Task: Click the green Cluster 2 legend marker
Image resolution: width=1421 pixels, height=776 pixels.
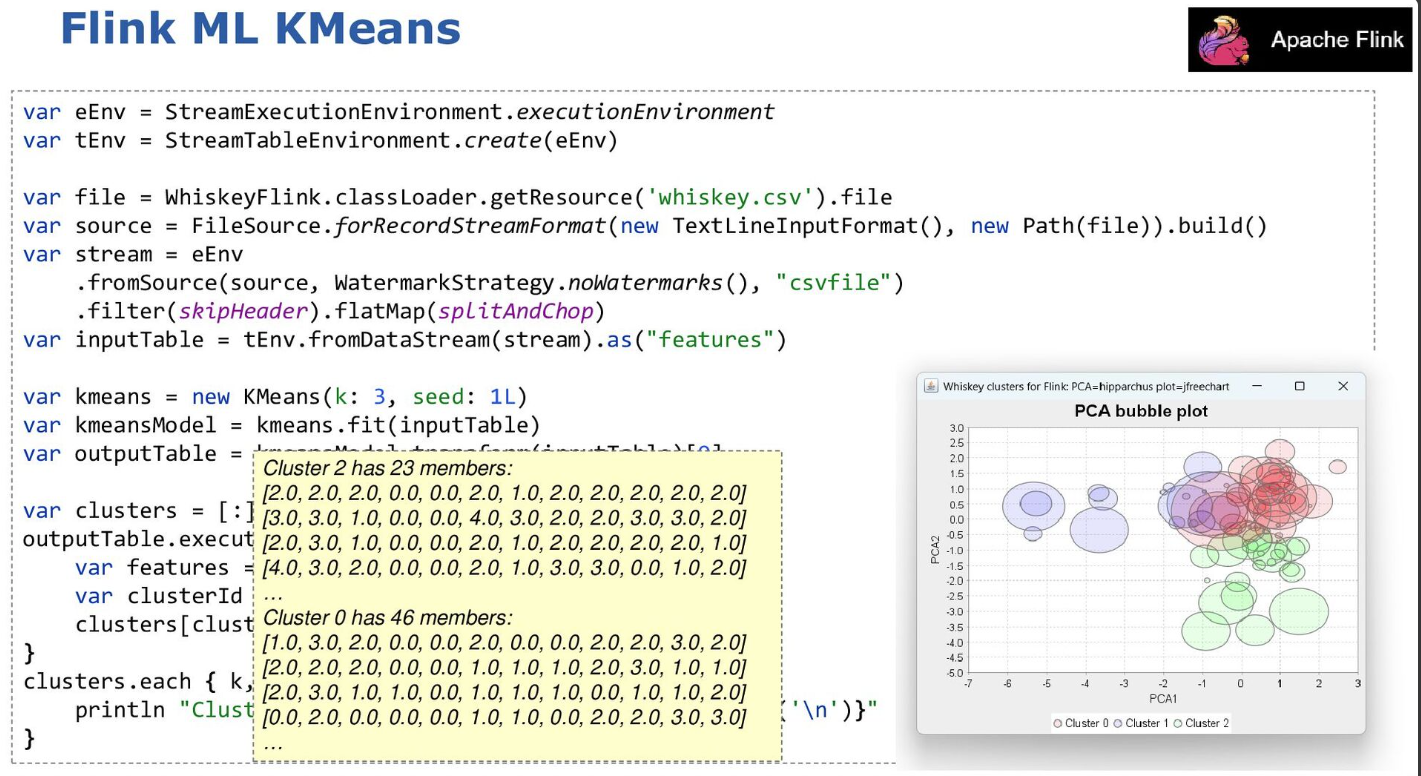Action: (x=1178, y=723)
